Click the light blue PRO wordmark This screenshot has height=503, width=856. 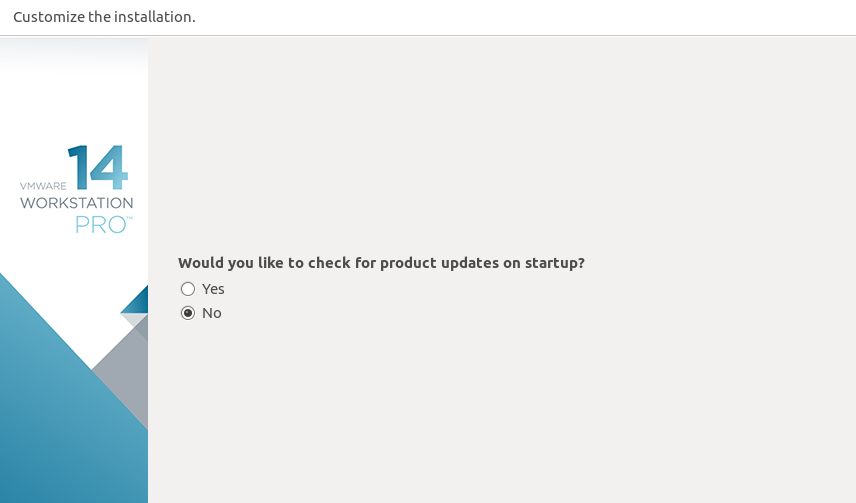(100, 224)
